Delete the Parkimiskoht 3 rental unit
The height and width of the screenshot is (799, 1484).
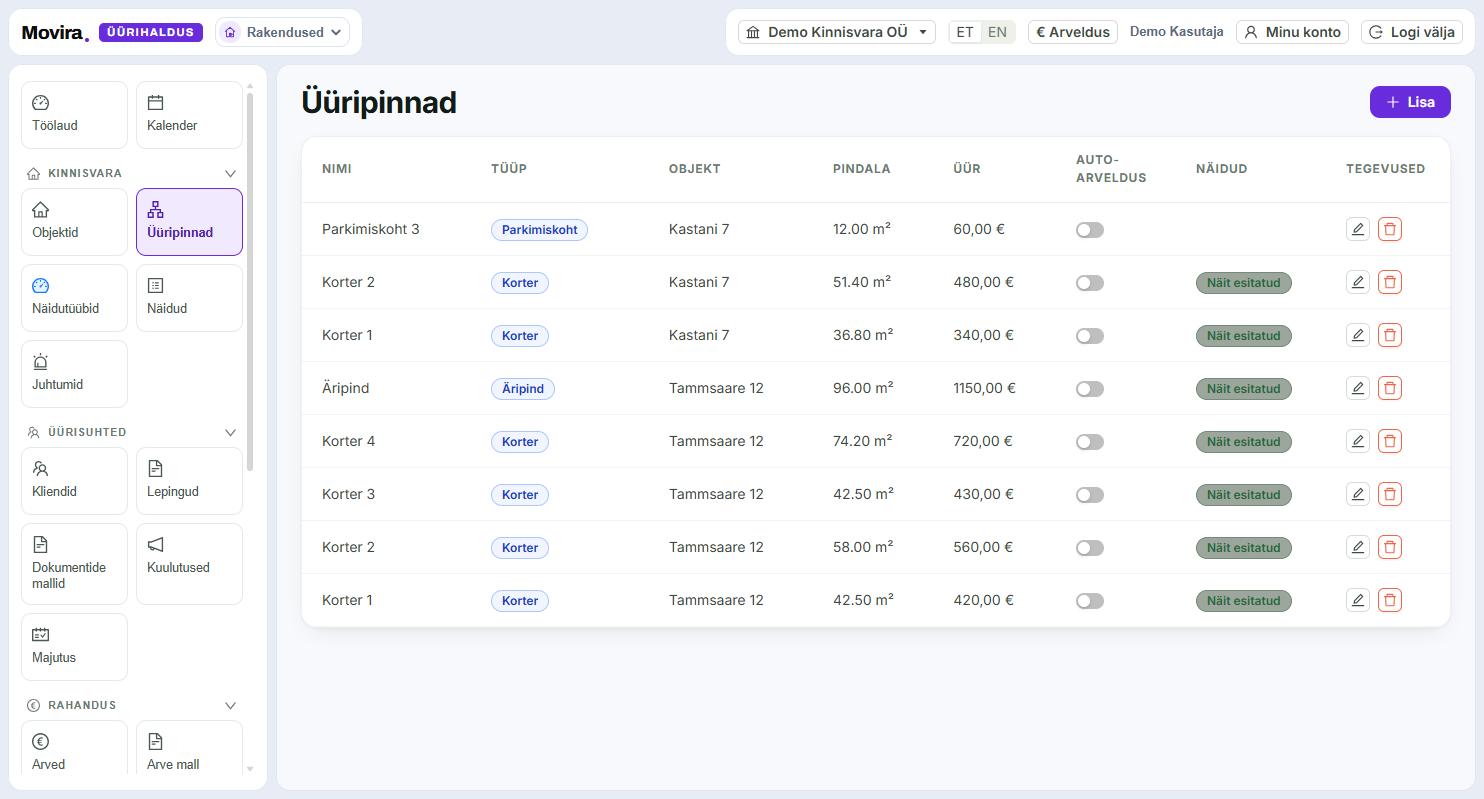1389,229
